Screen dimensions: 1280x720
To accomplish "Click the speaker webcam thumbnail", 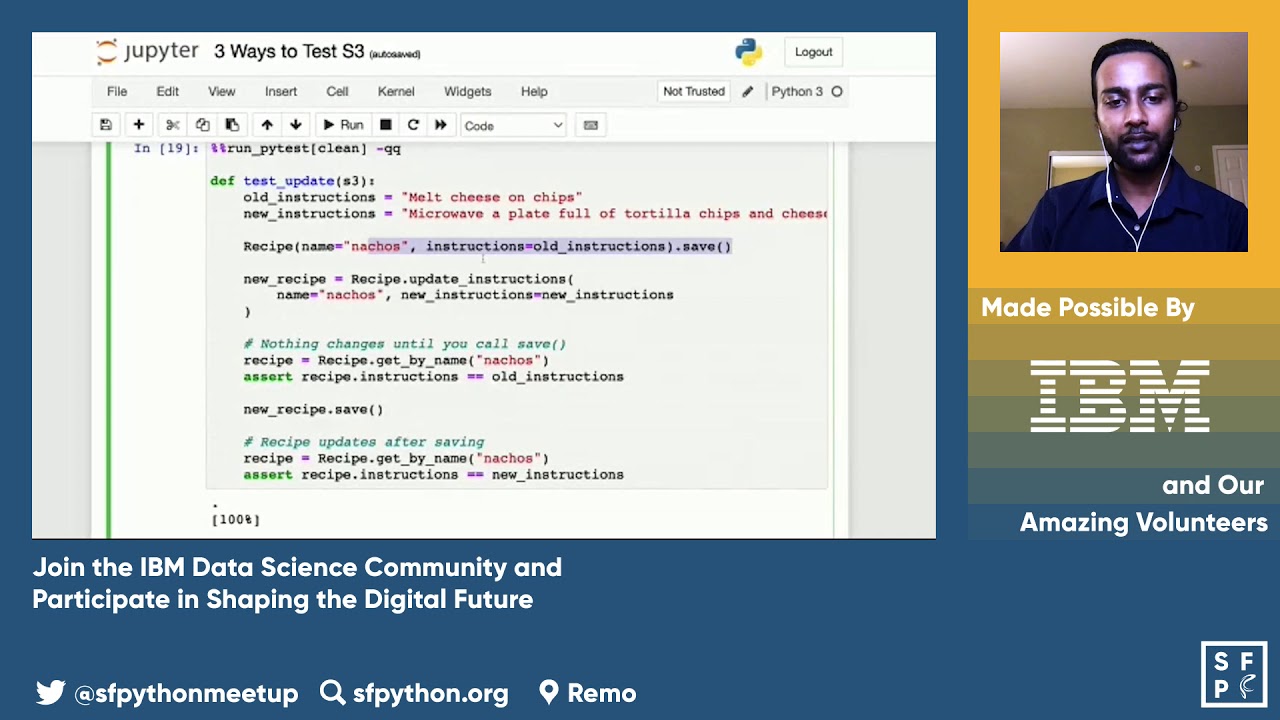I will click(1123, 142).
